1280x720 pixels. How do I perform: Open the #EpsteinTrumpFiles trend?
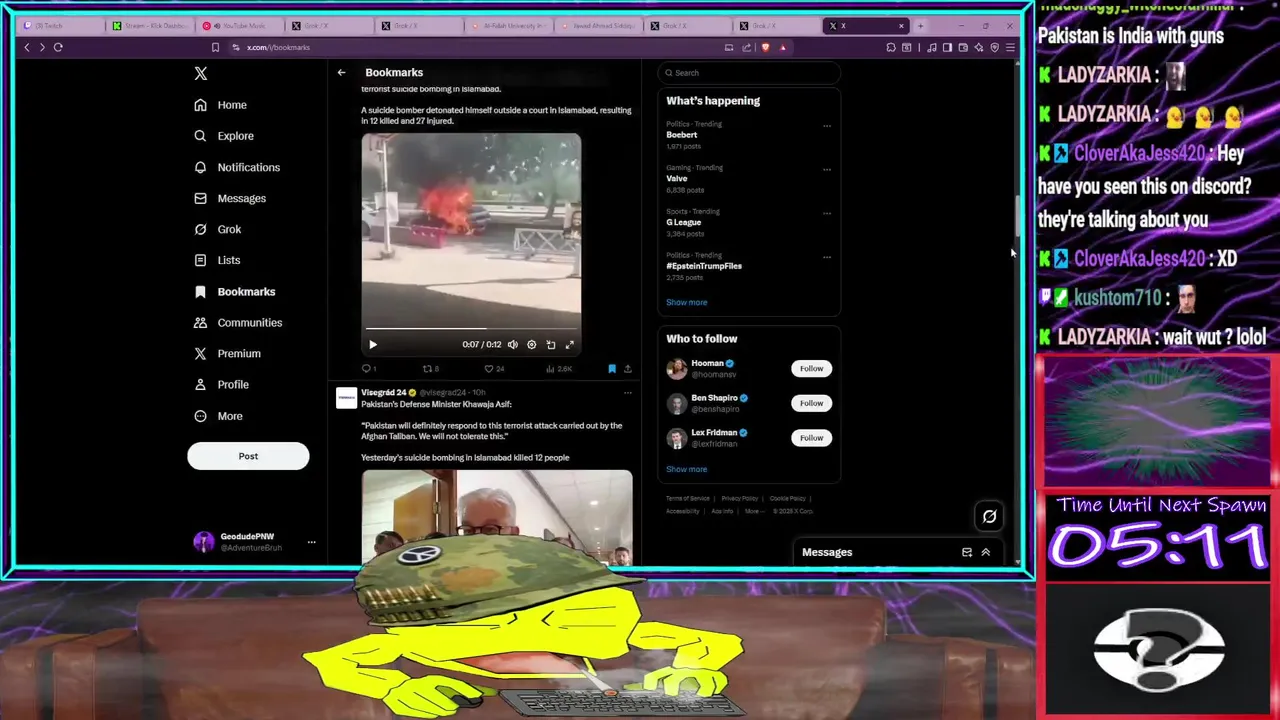point(704,266)
